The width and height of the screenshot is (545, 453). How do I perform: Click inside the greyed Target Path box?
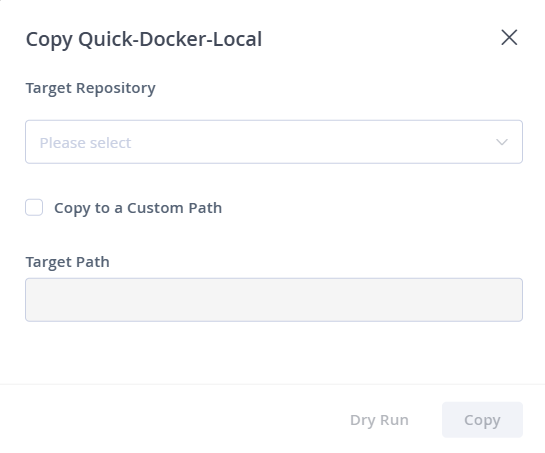tap(274, 300)
